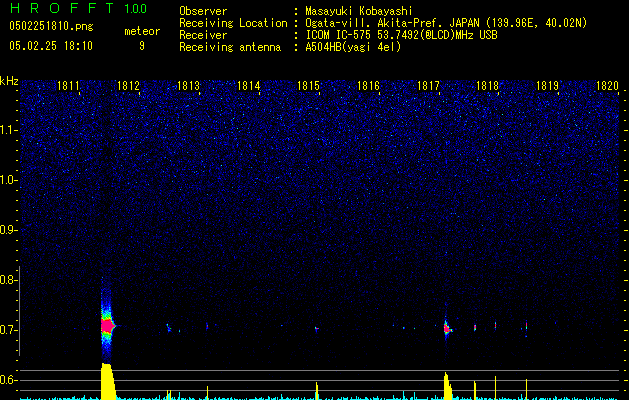
Task: Click the Receiving antenna label
Action: pyautogui.click(x=230, y=47)
